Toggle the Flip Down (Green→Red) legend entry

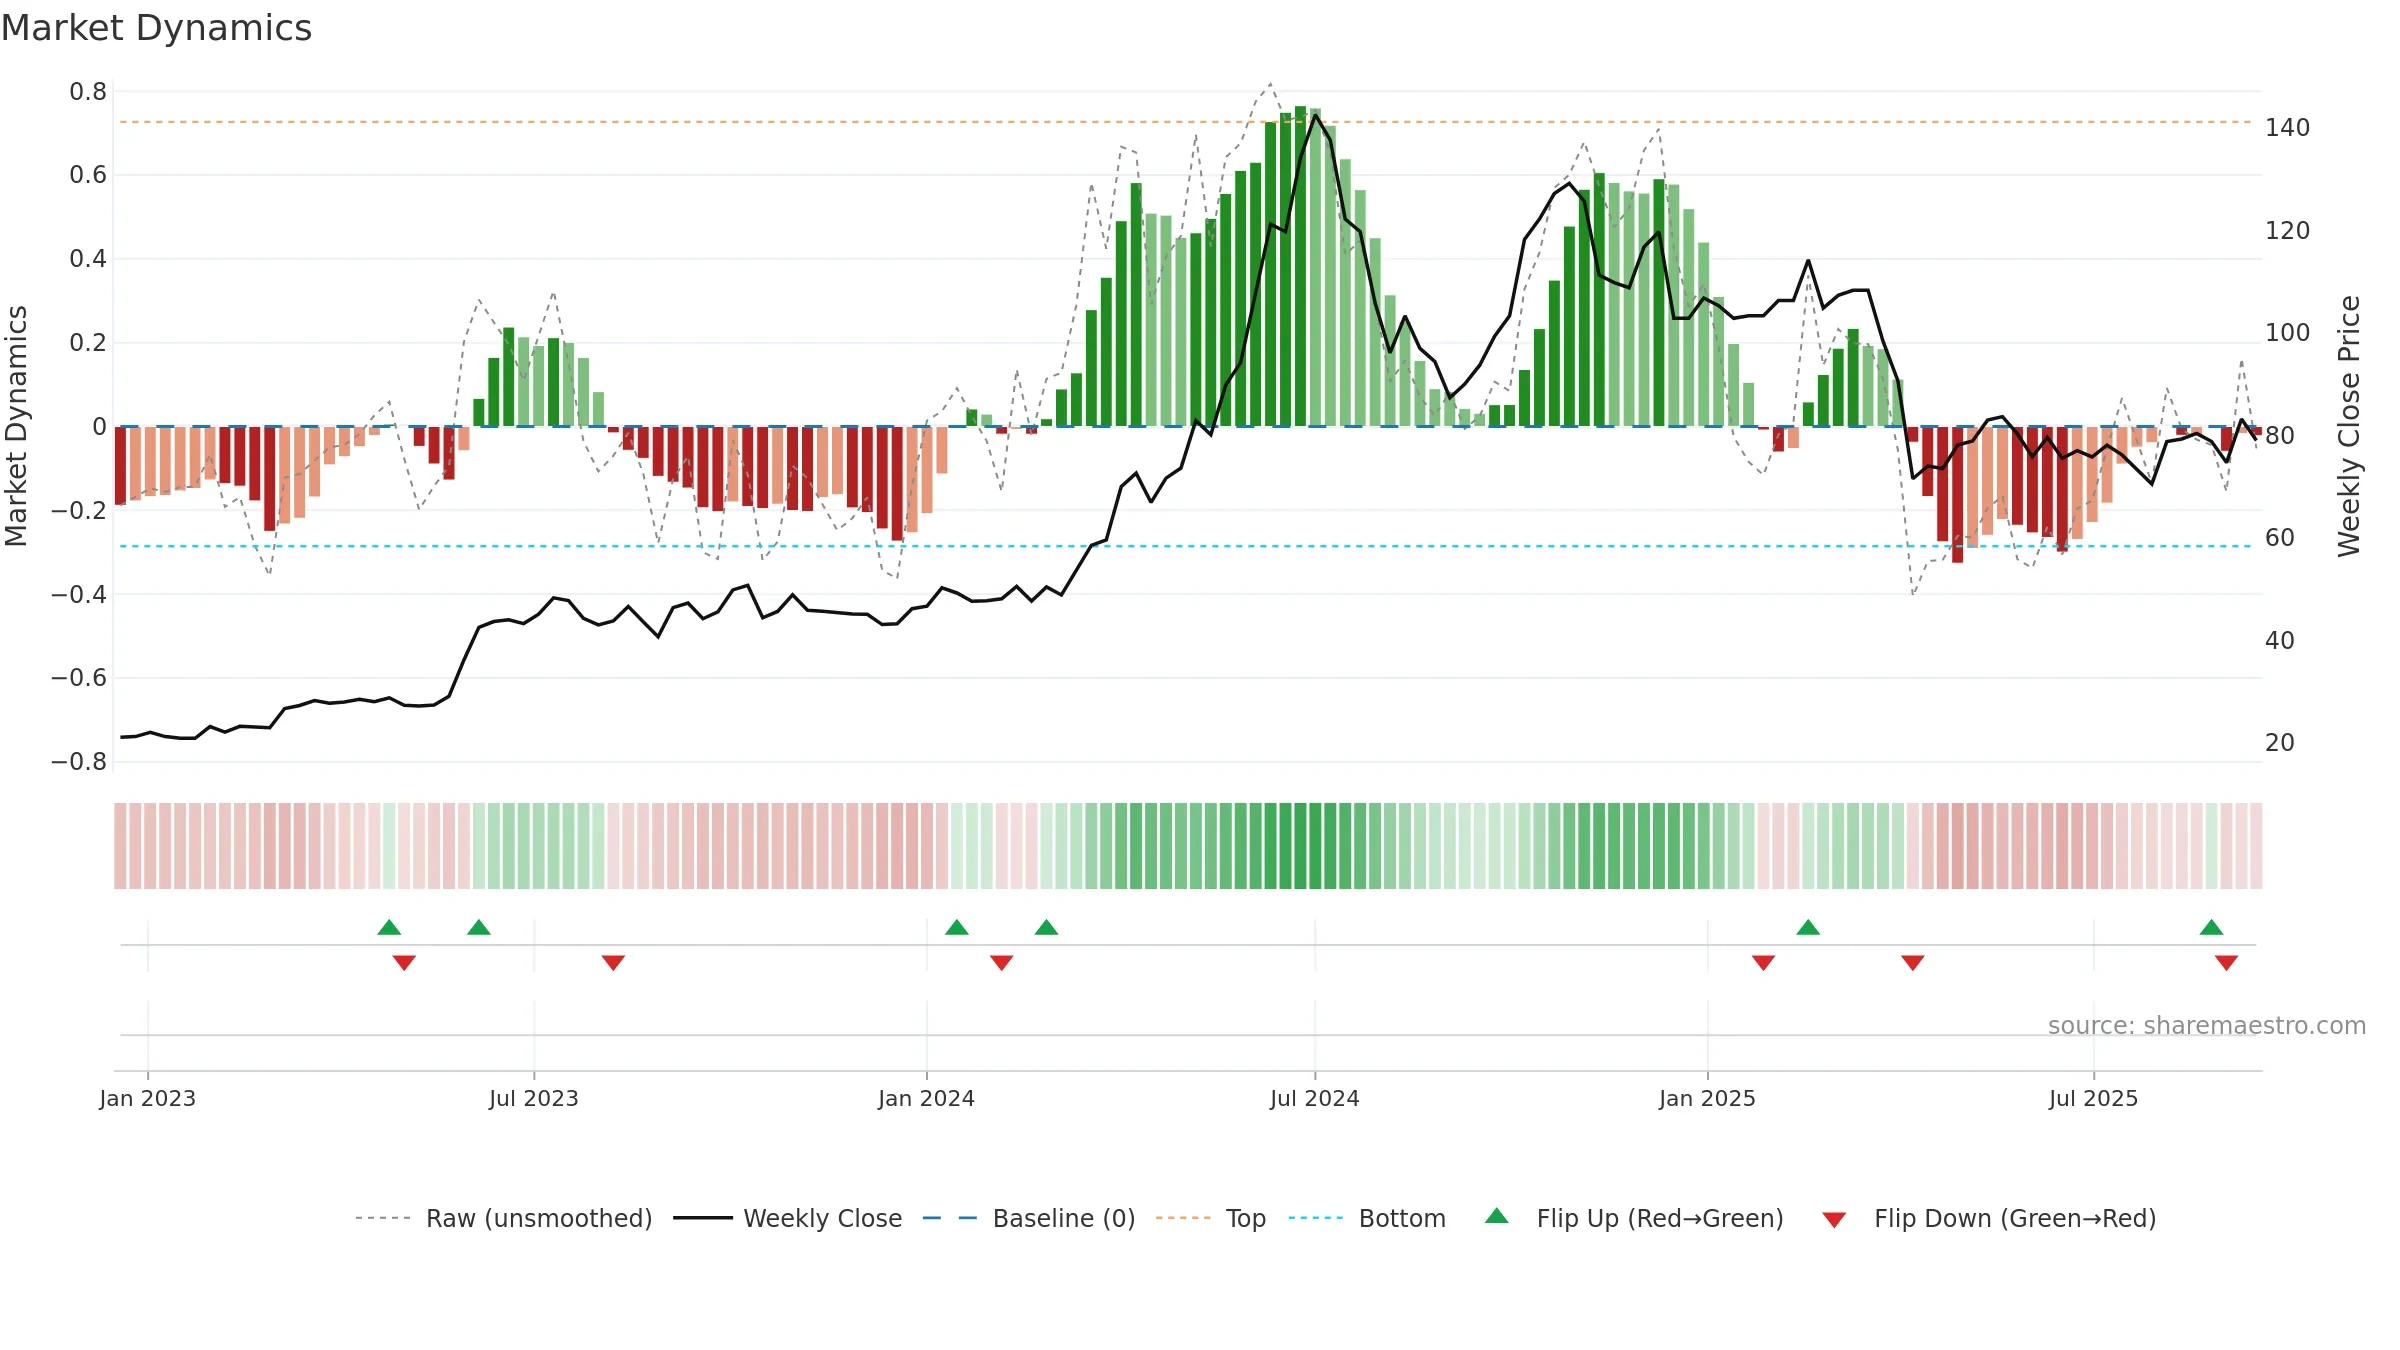[x=1989, y=1218]
